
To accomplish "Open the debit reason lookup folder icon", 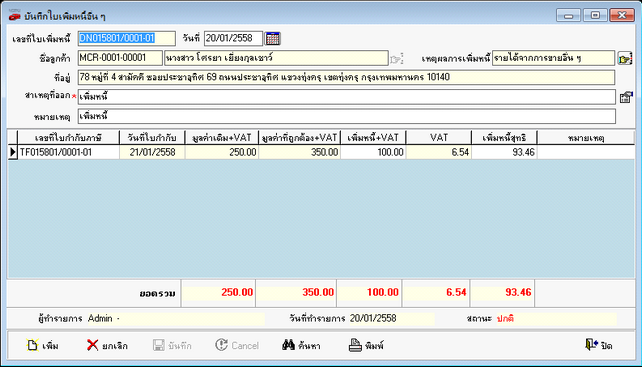I will 625,59.
